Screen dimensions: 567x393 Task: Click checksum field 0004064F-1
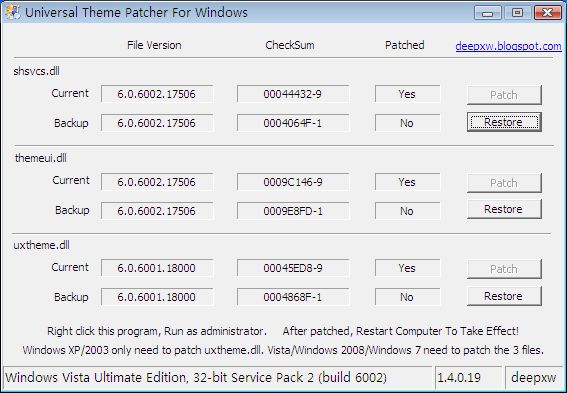[x=293, y=123]
